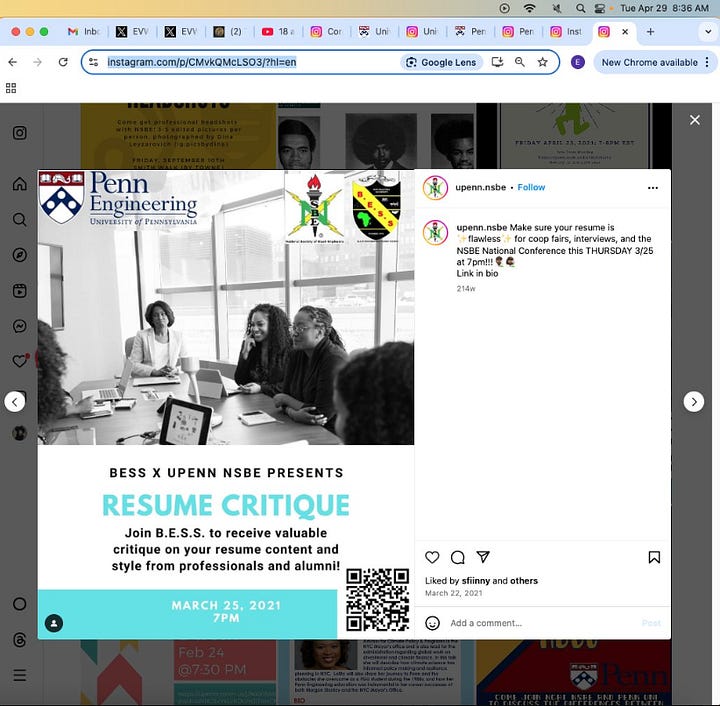720x706 pixels.
Task: Switch to first X EVW tab
Action: click(132, 32)
